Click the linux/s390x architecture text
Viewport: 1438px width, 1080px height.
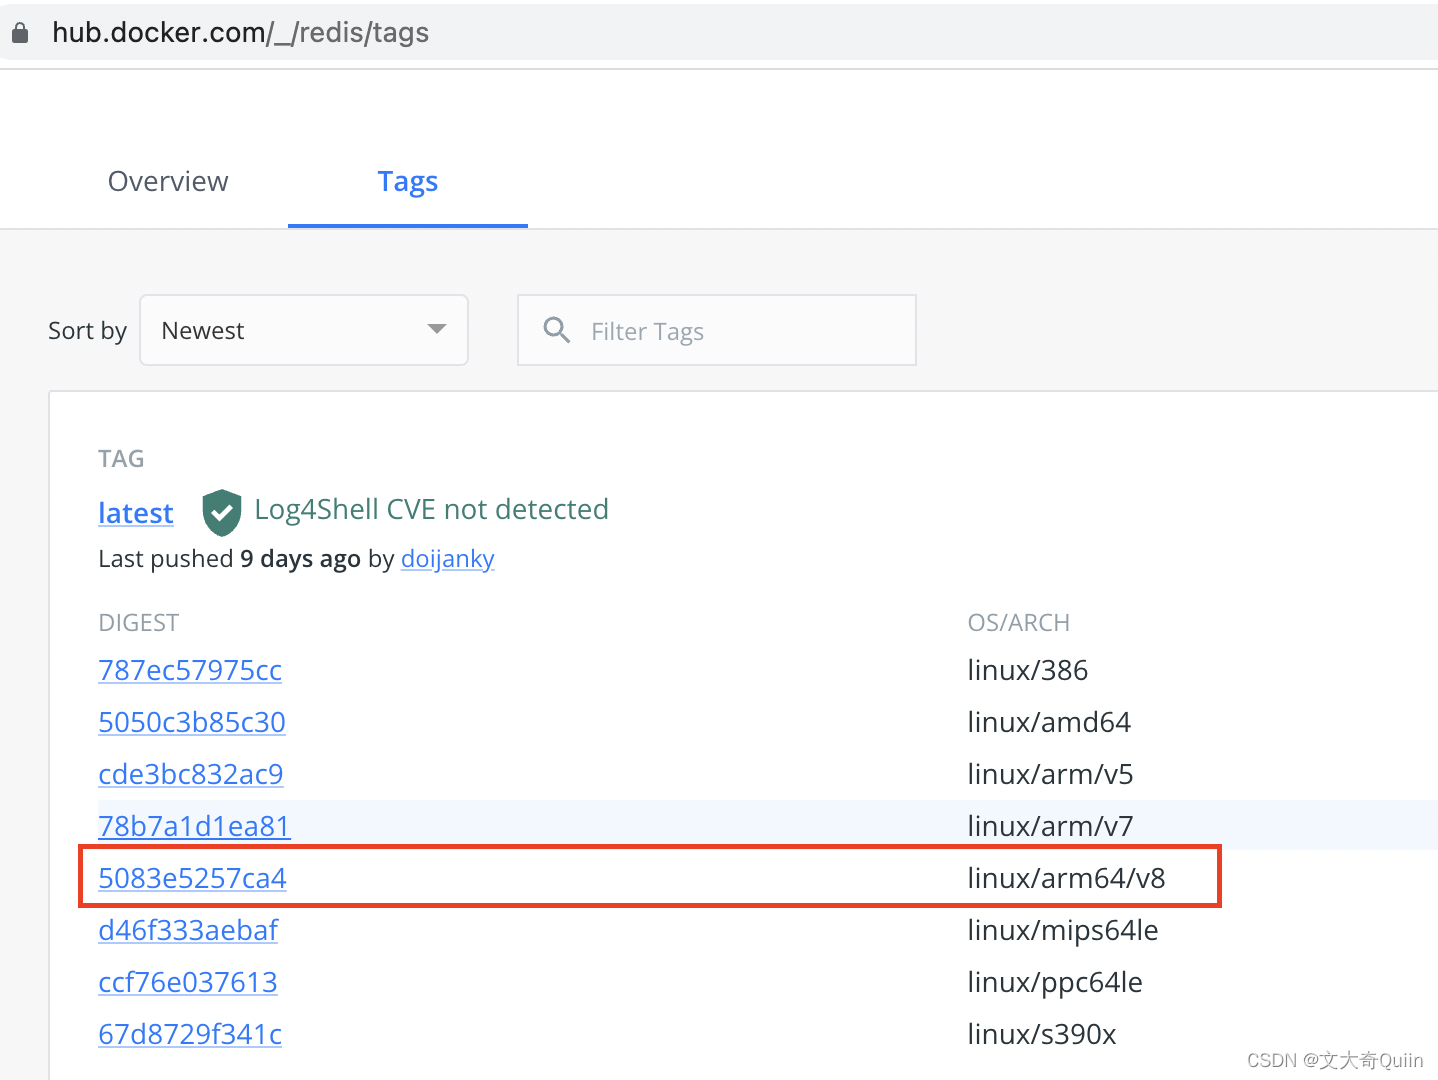[1041, 1034]
